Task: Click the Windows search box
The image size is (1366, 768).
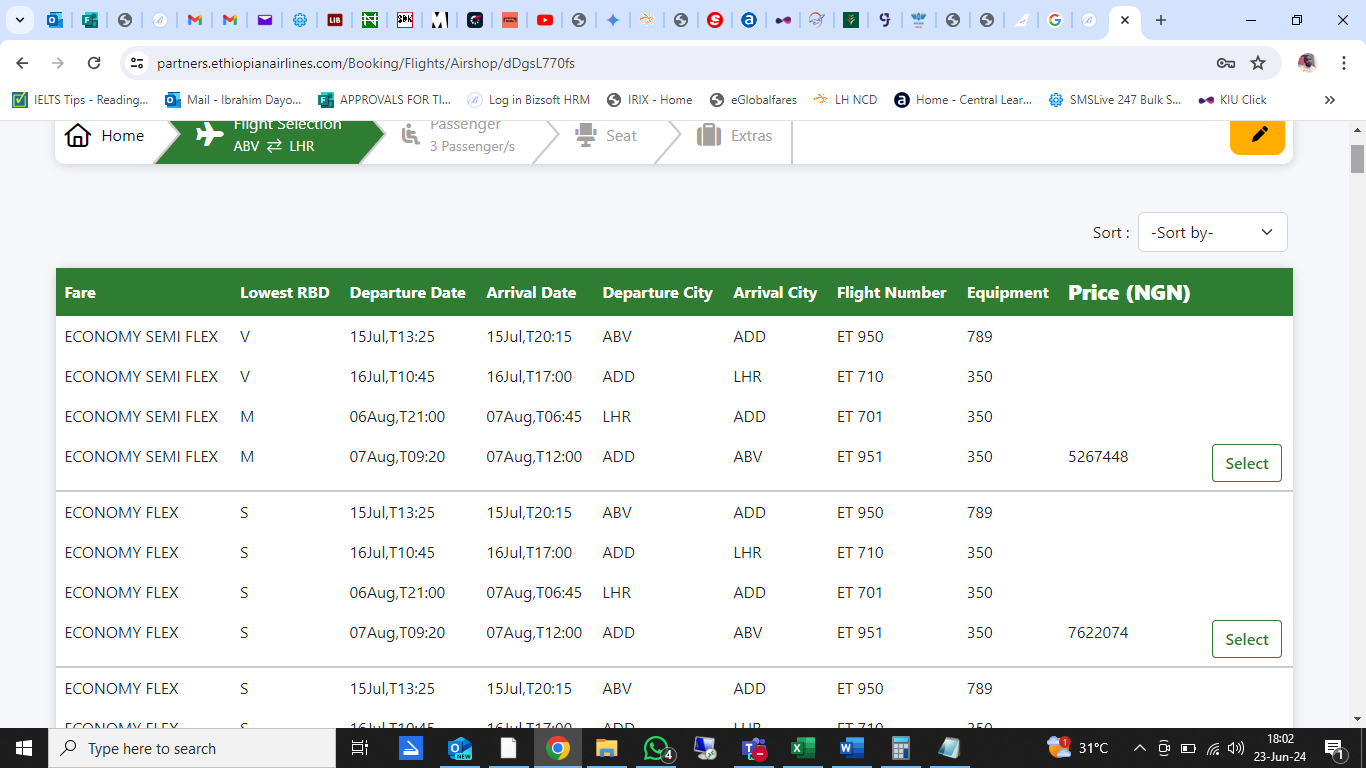Action: 192,748
